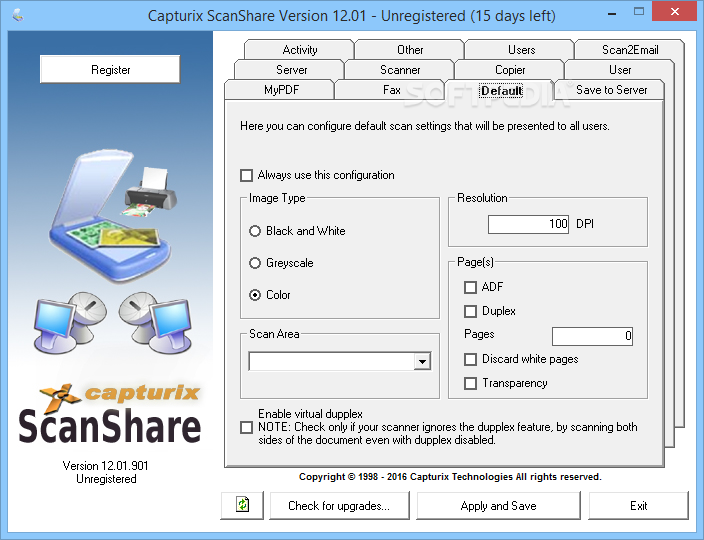Click the green refresh icon button
The width and height of the screenshot is (704, 540).
coord(242,505)
